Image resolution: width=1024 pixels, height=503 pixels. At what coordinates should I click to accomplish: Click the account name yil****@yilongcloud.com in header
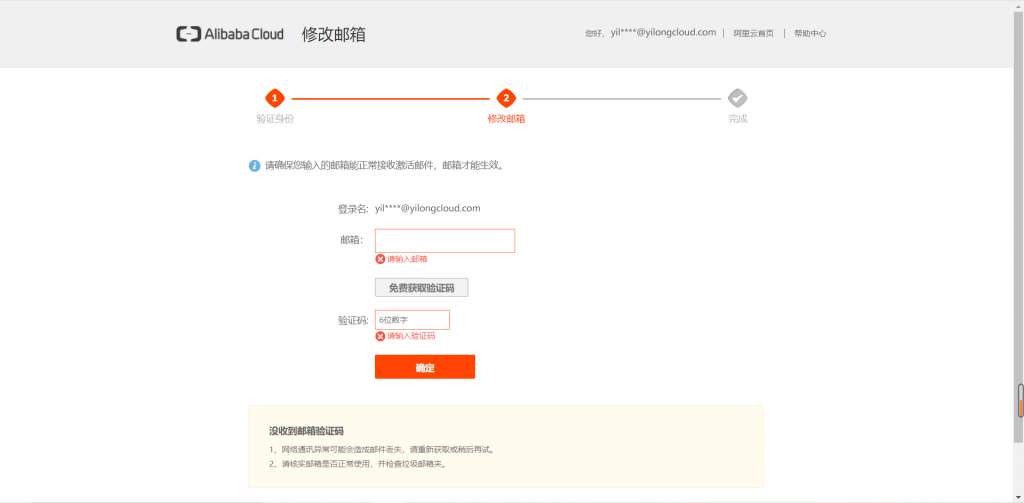pyautogui.click(x=663, y=33)
